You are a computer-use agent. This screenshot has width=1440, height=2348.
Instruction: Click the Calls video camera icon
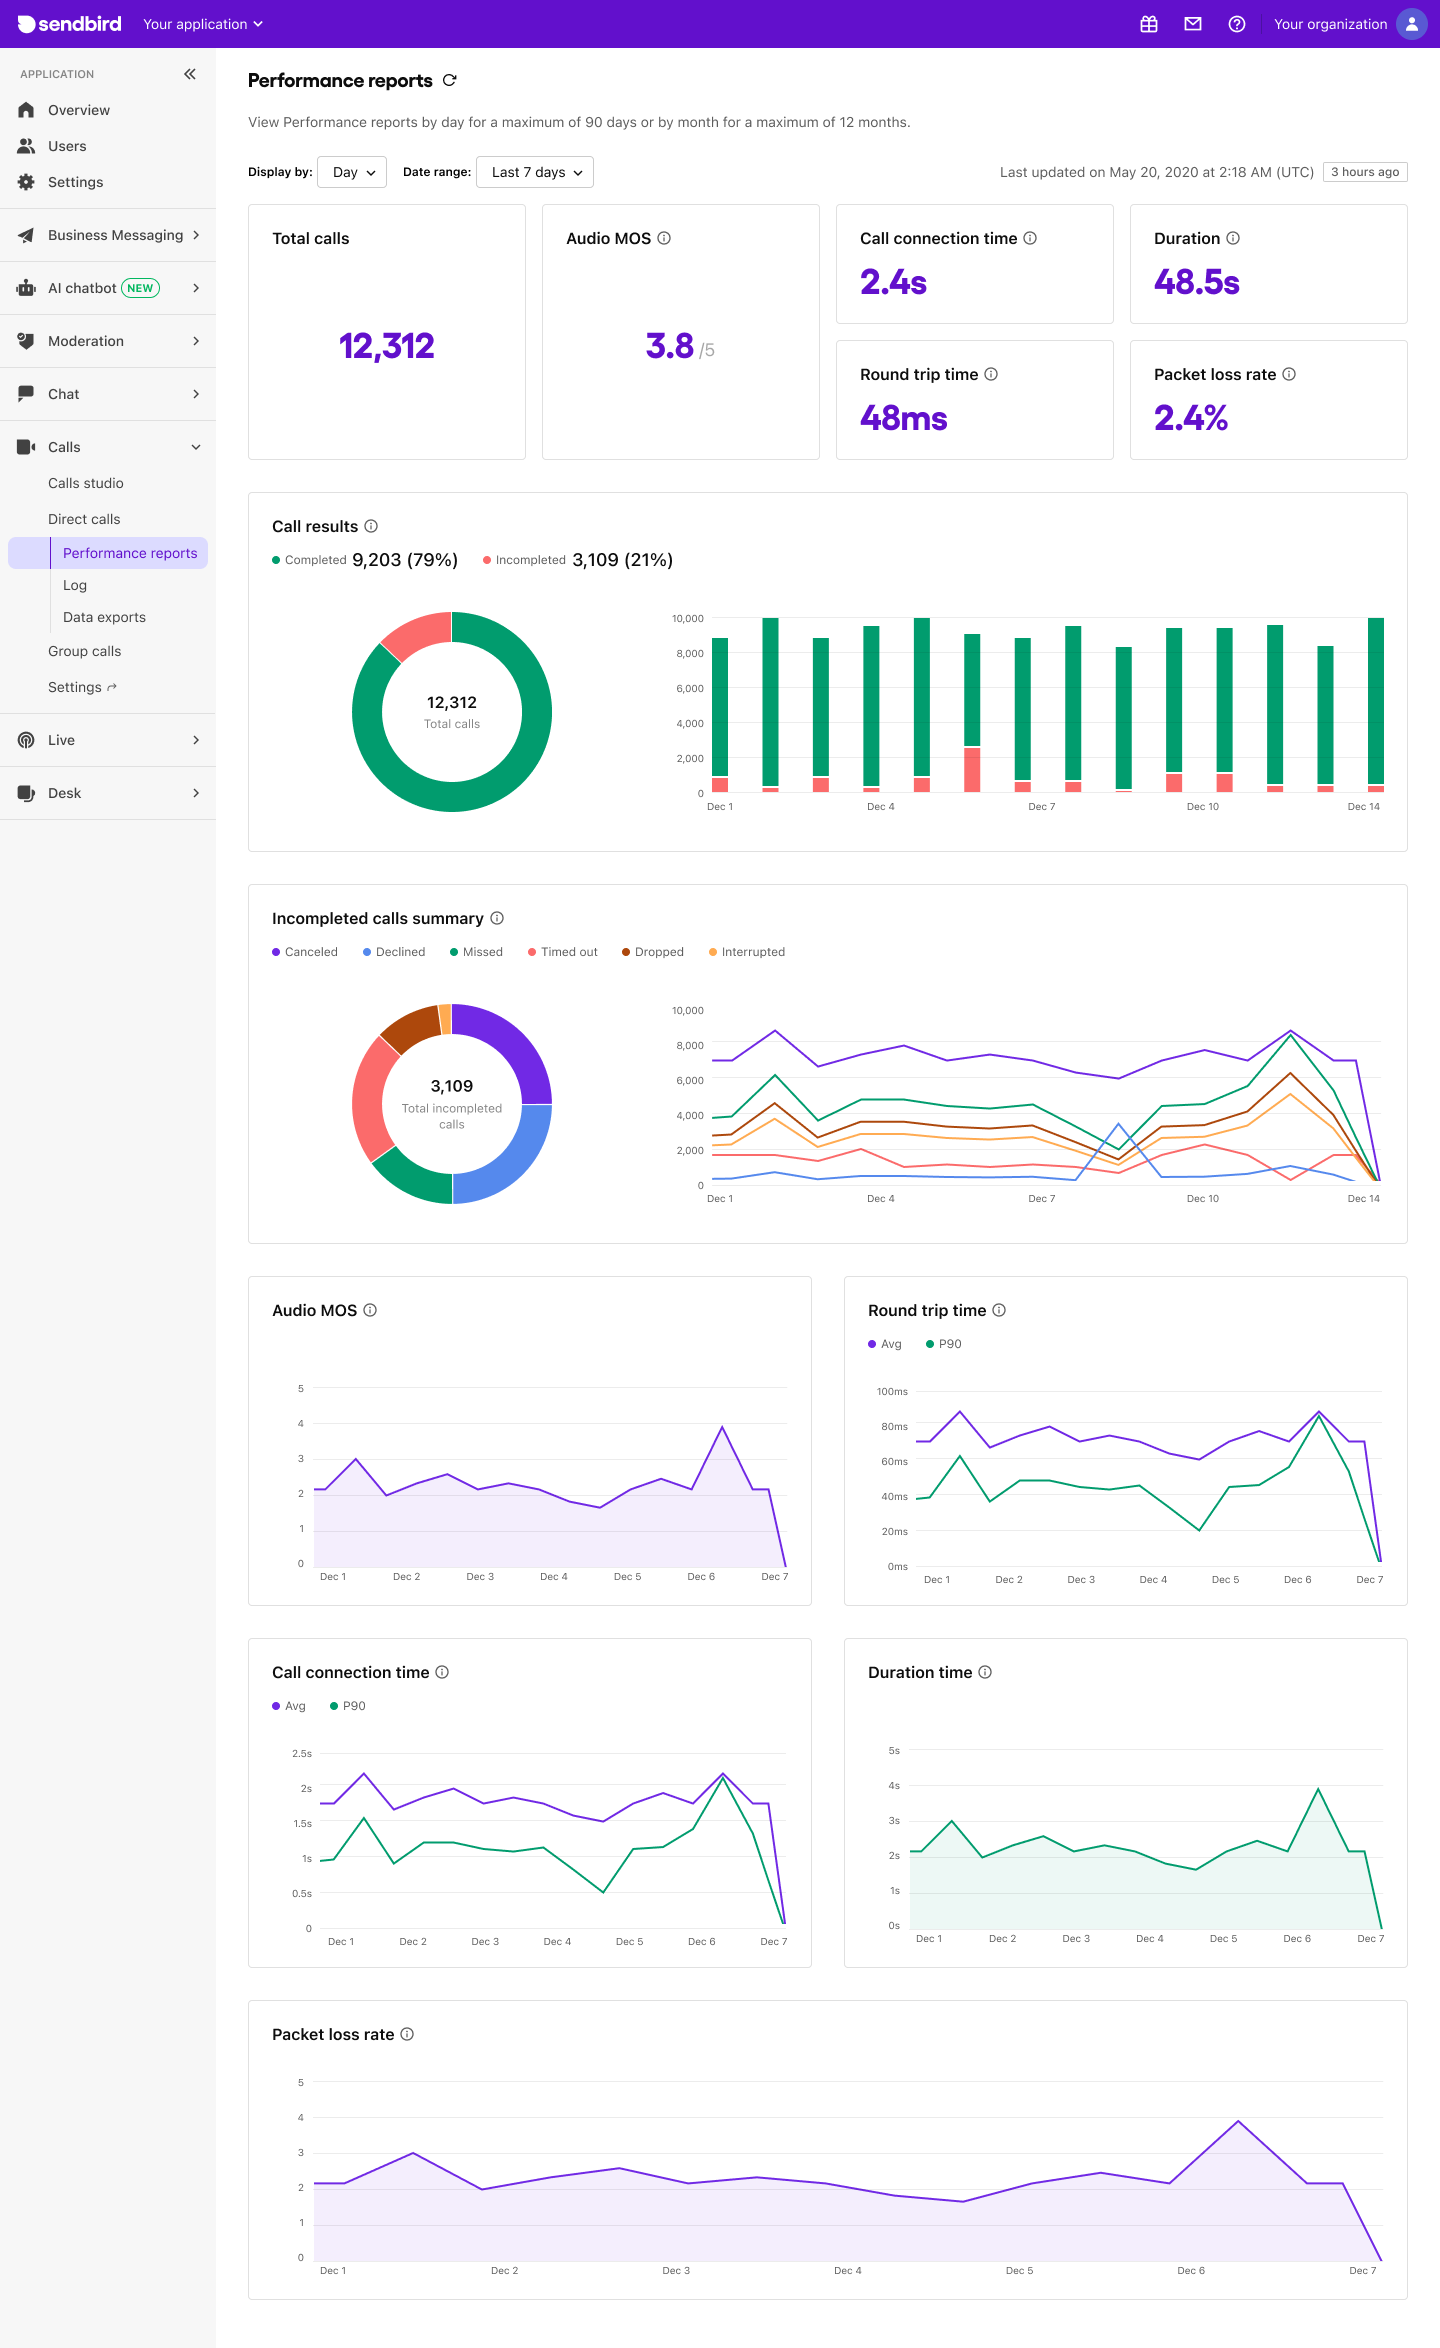[x=26, y=447]
